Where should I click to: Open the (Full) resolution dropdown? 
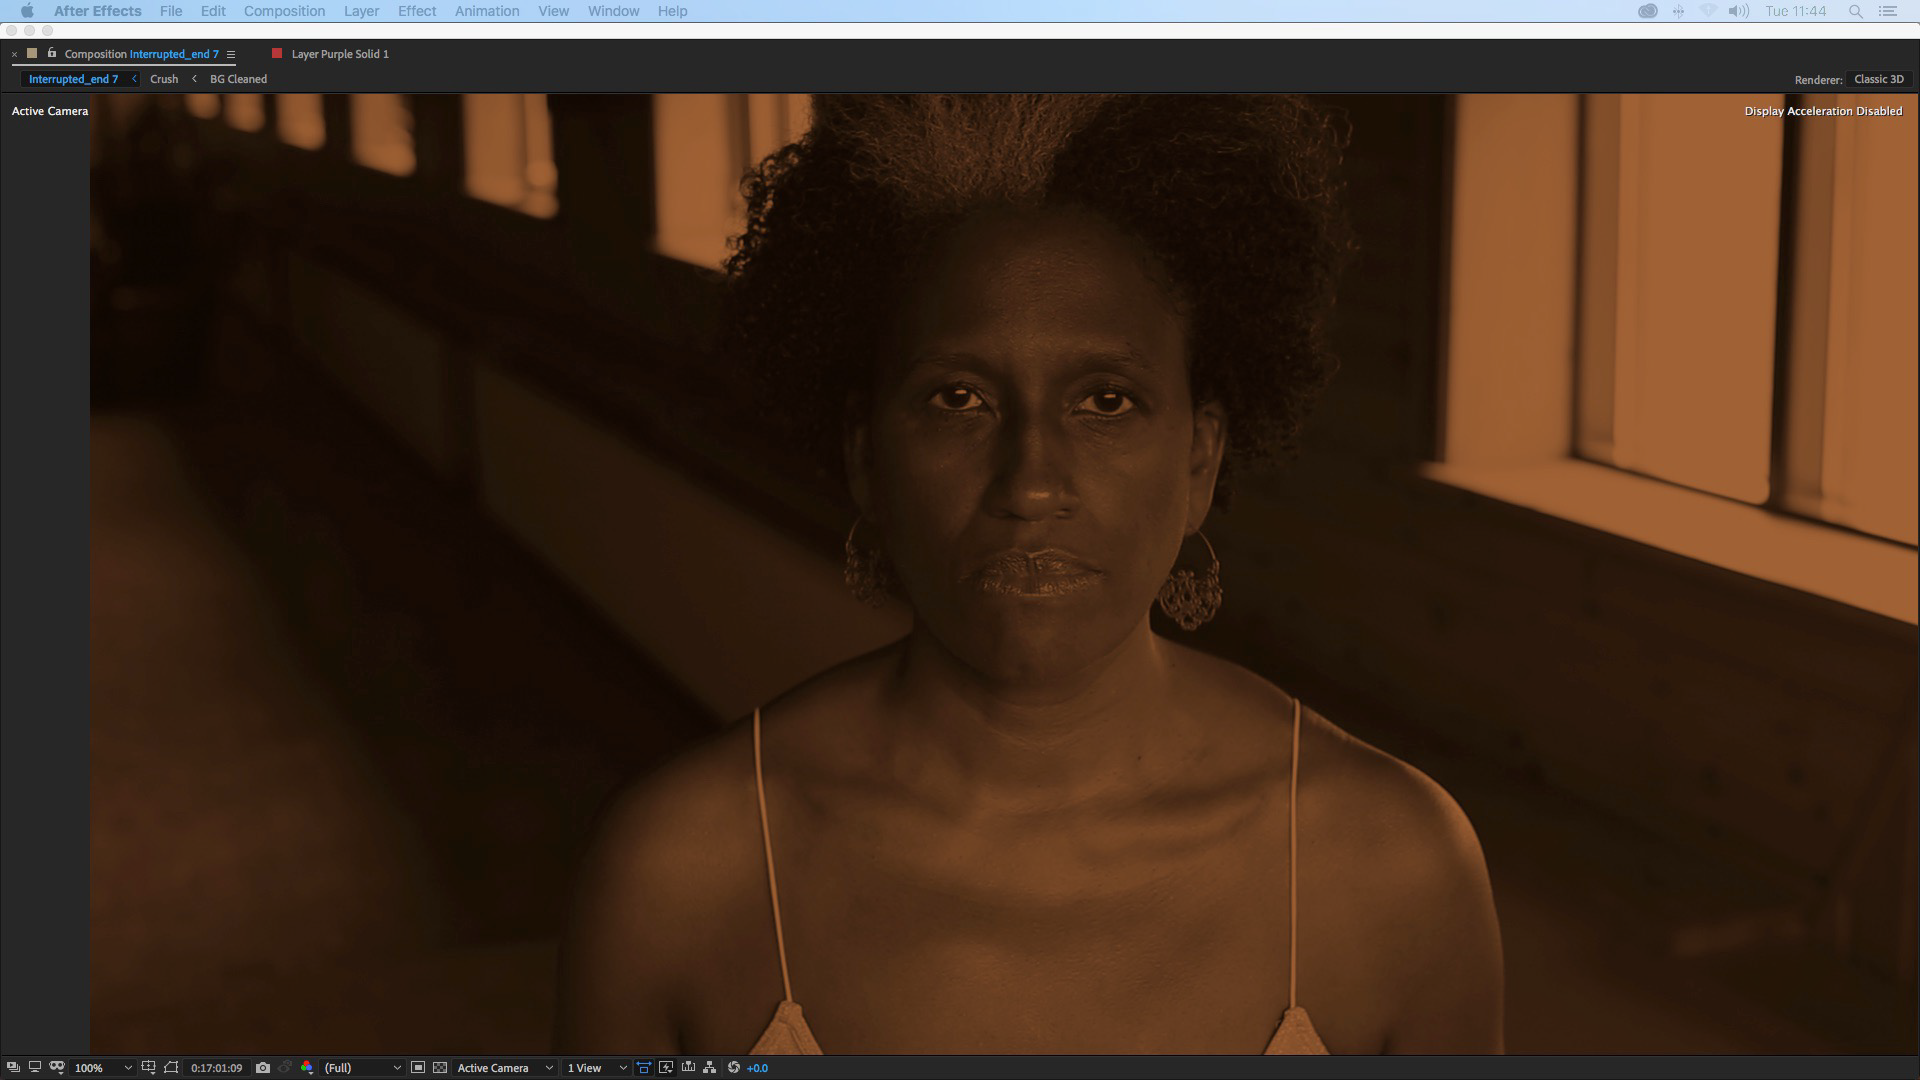point(362,1068)
